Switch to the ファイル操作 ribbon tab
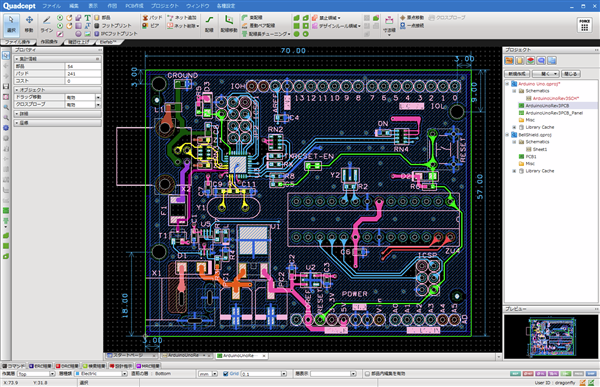The height and width of the screenshot is (387, 600). coord(18,42)
